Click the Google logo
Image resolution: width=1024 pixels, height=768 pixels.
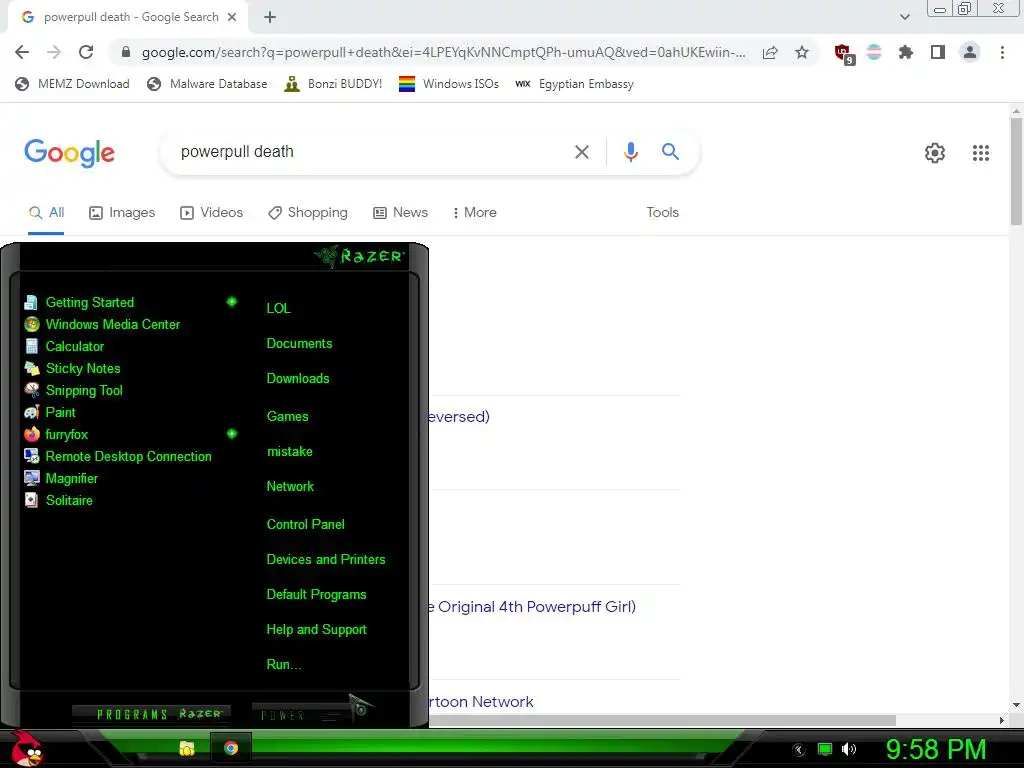(69, 153)
